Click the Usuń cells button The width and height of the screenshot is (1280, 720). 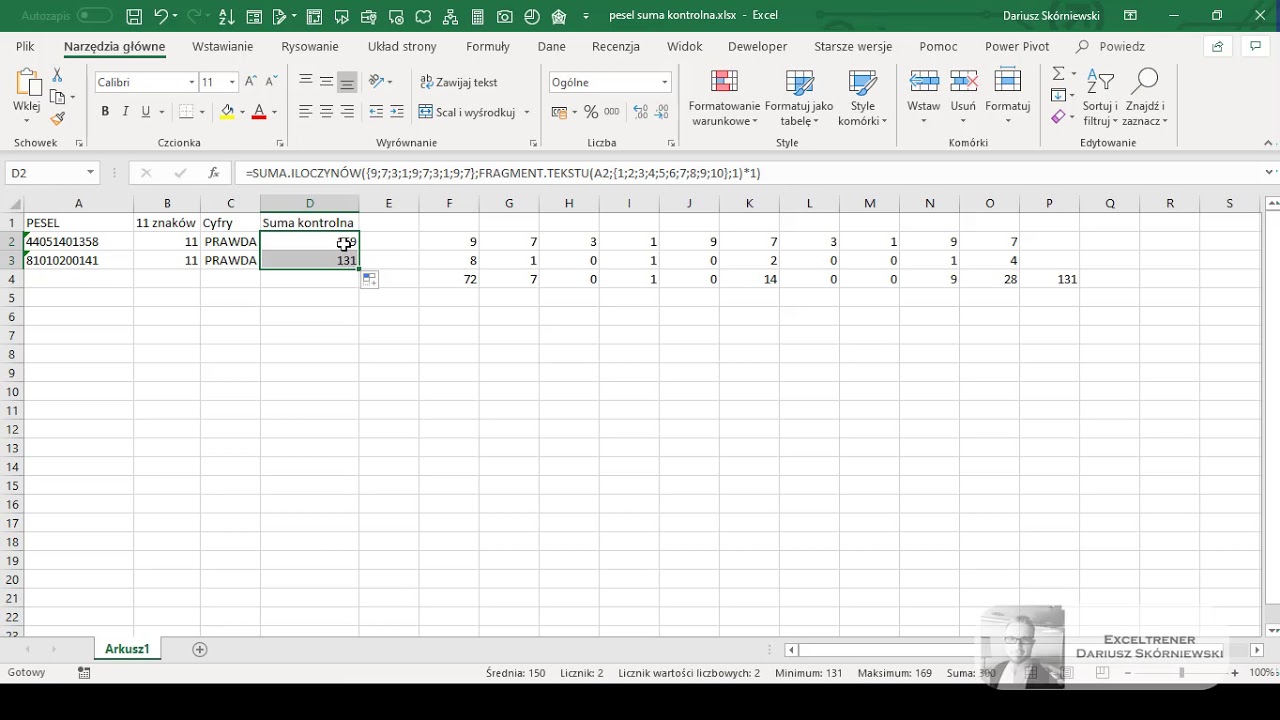click(x=963, y=98)
